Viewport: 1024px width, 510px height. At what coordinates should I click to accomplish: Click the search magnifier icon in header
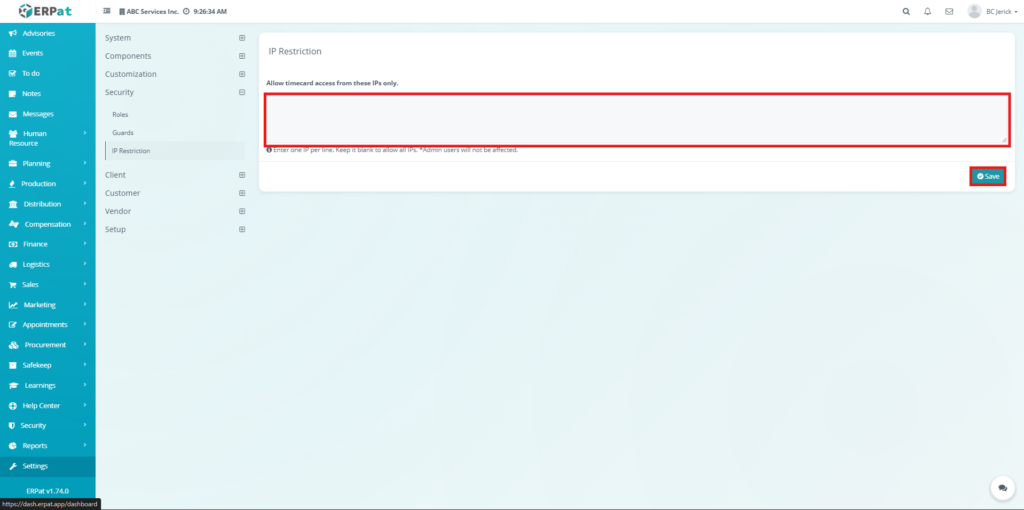click(x=906, y=11)
